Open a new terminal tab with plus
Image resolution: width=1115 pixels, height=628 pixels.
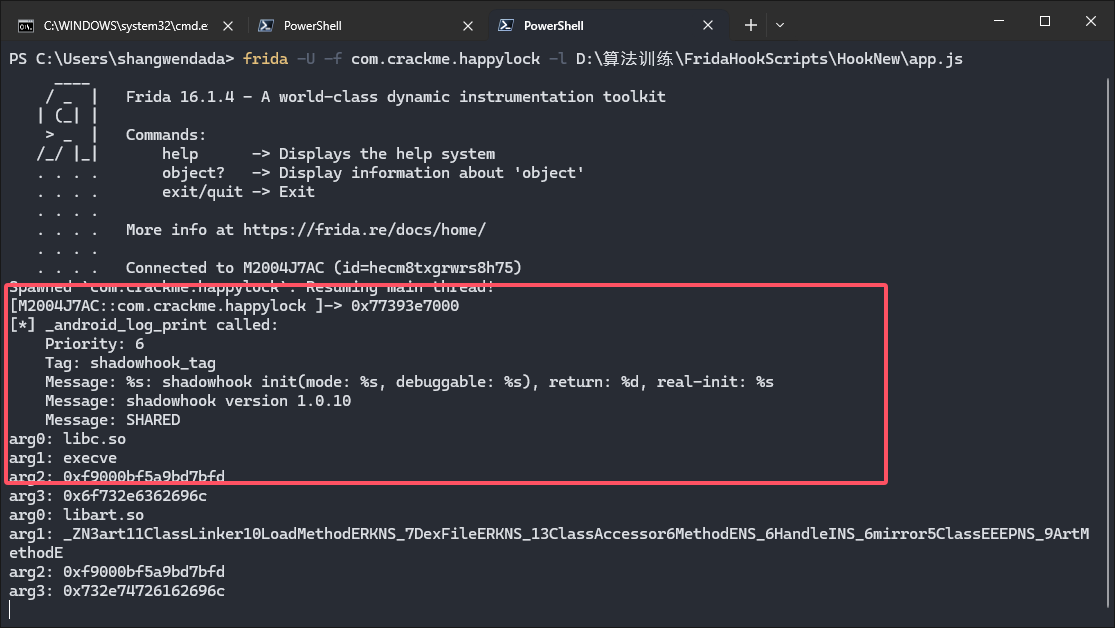pos(750,26)
